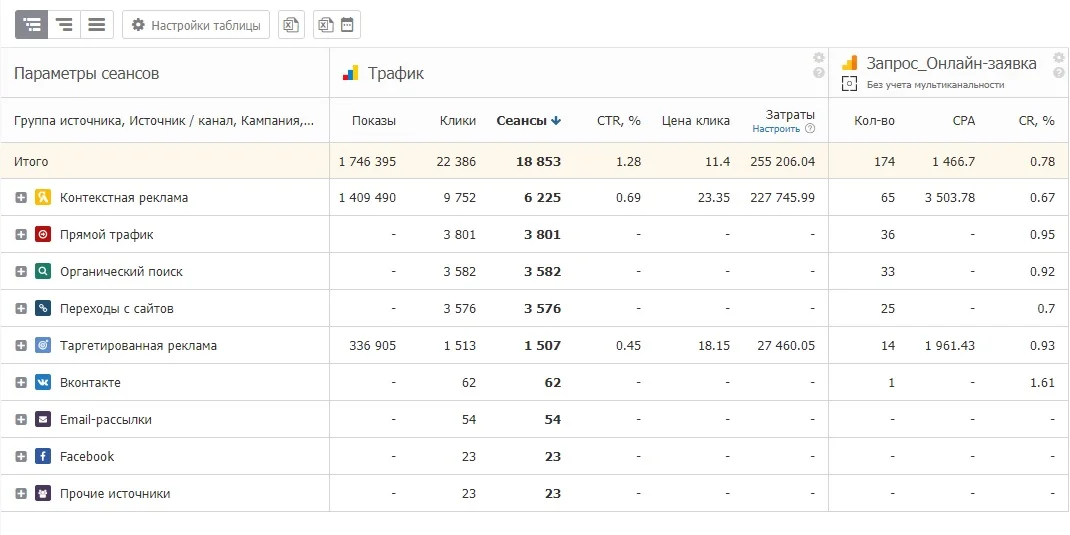Export table to Excel icon
This screenshot has height=535, width=1070.
pos(291,25)
